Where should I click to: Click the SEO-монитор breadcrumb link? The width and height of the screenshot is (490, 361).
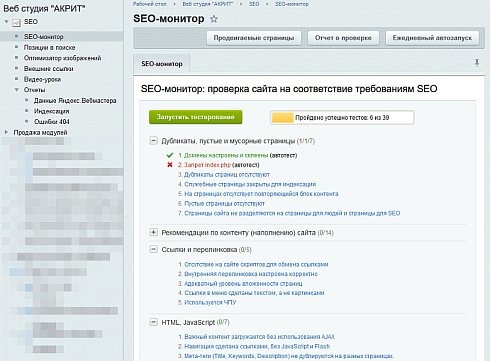click(x=292, y=4)
